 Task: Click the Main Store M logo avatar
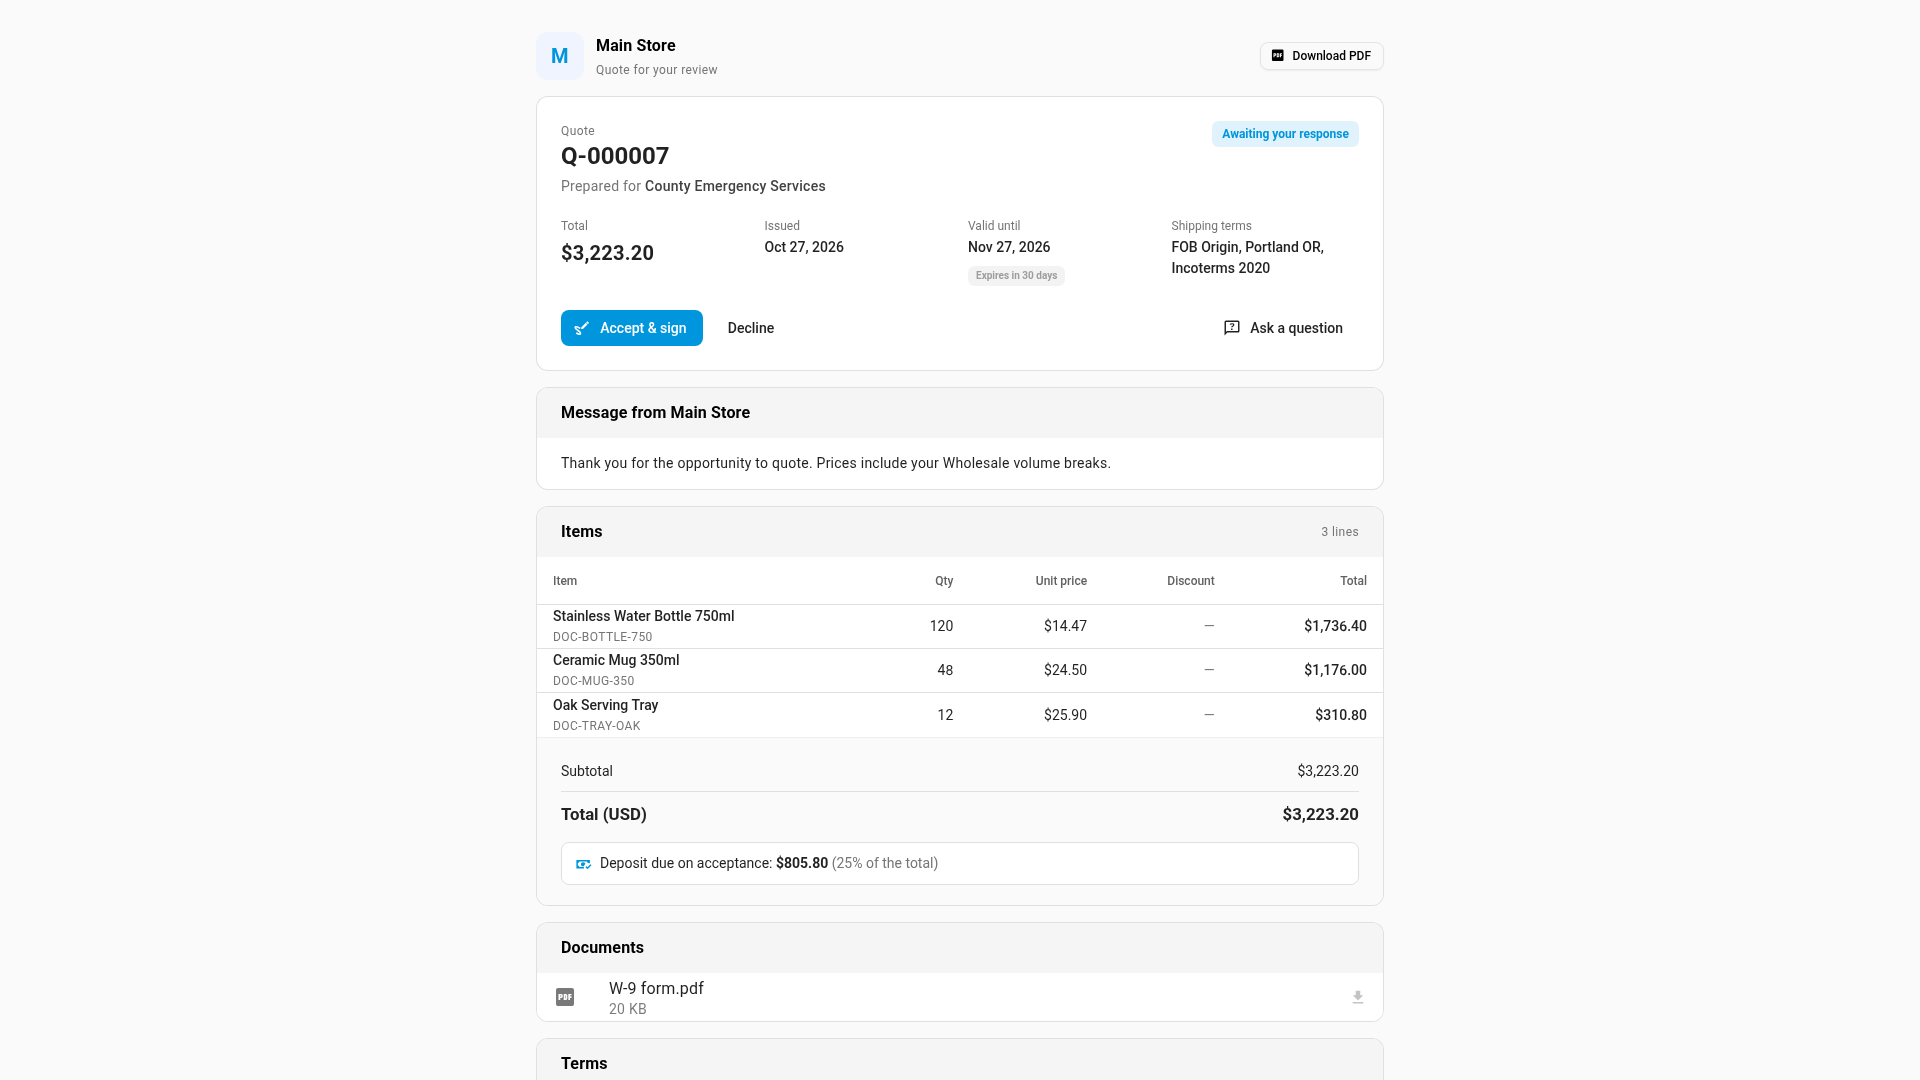pos(560,56)
